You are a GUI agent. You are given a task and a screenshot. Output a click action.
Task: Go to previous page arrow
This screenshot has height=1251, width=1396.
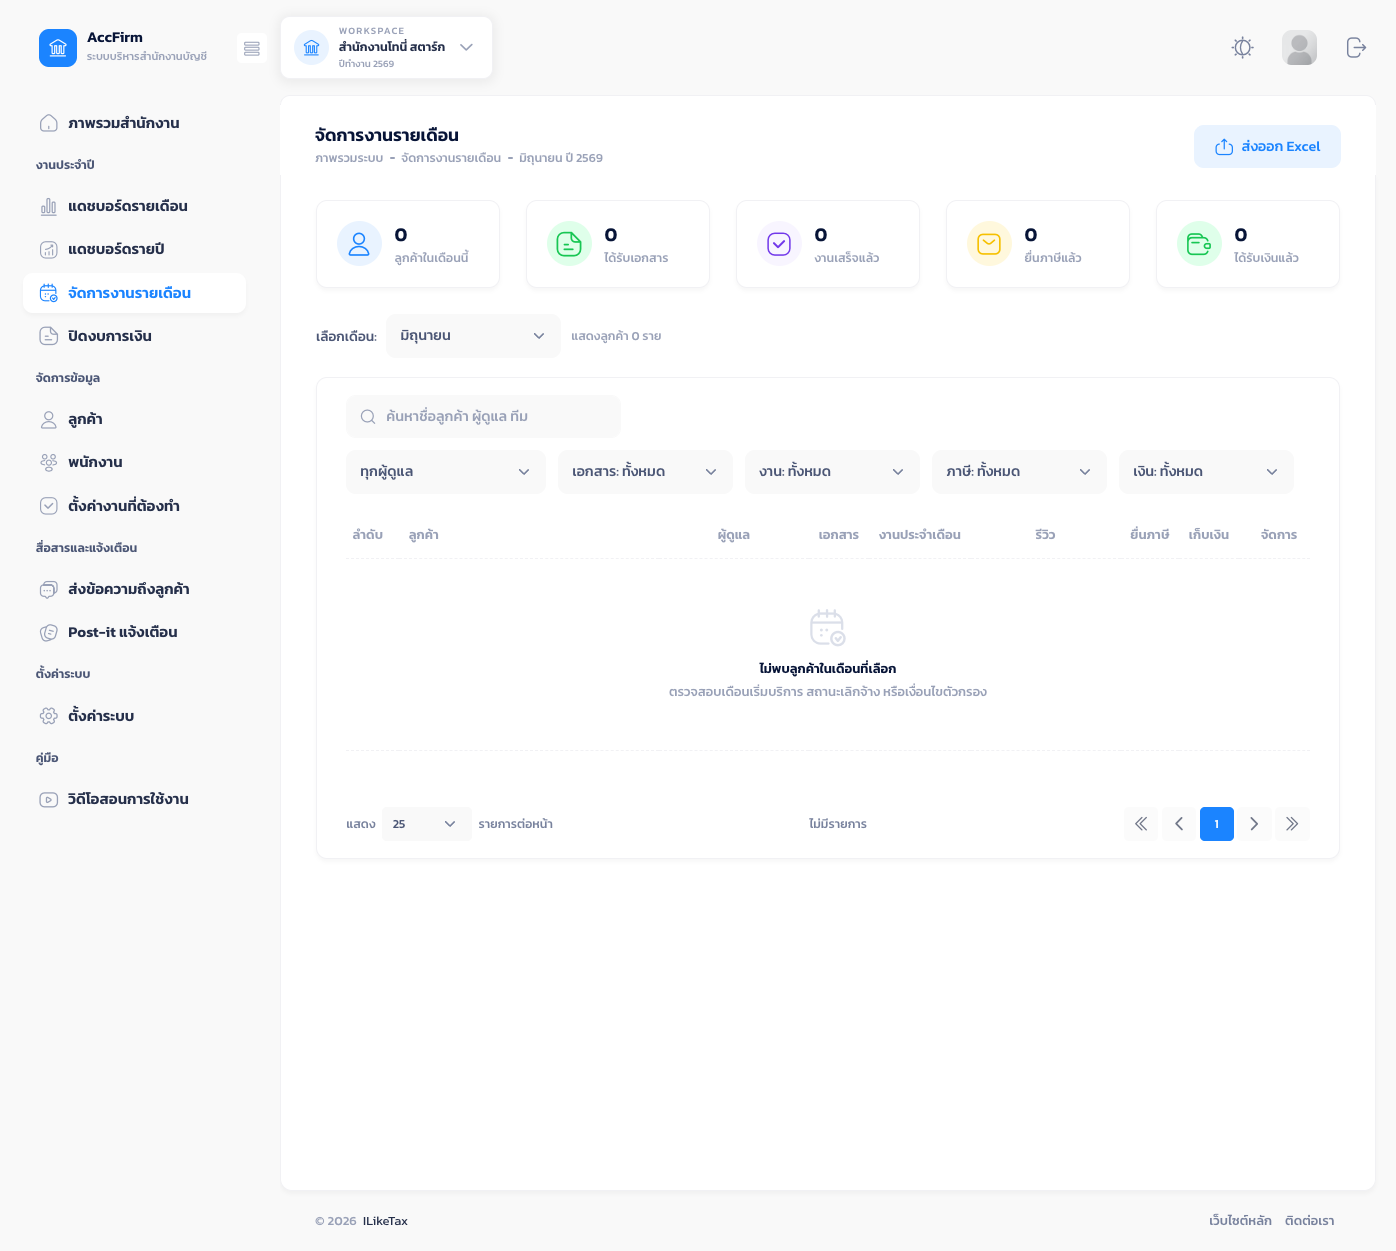click(x=1179, y=824)
